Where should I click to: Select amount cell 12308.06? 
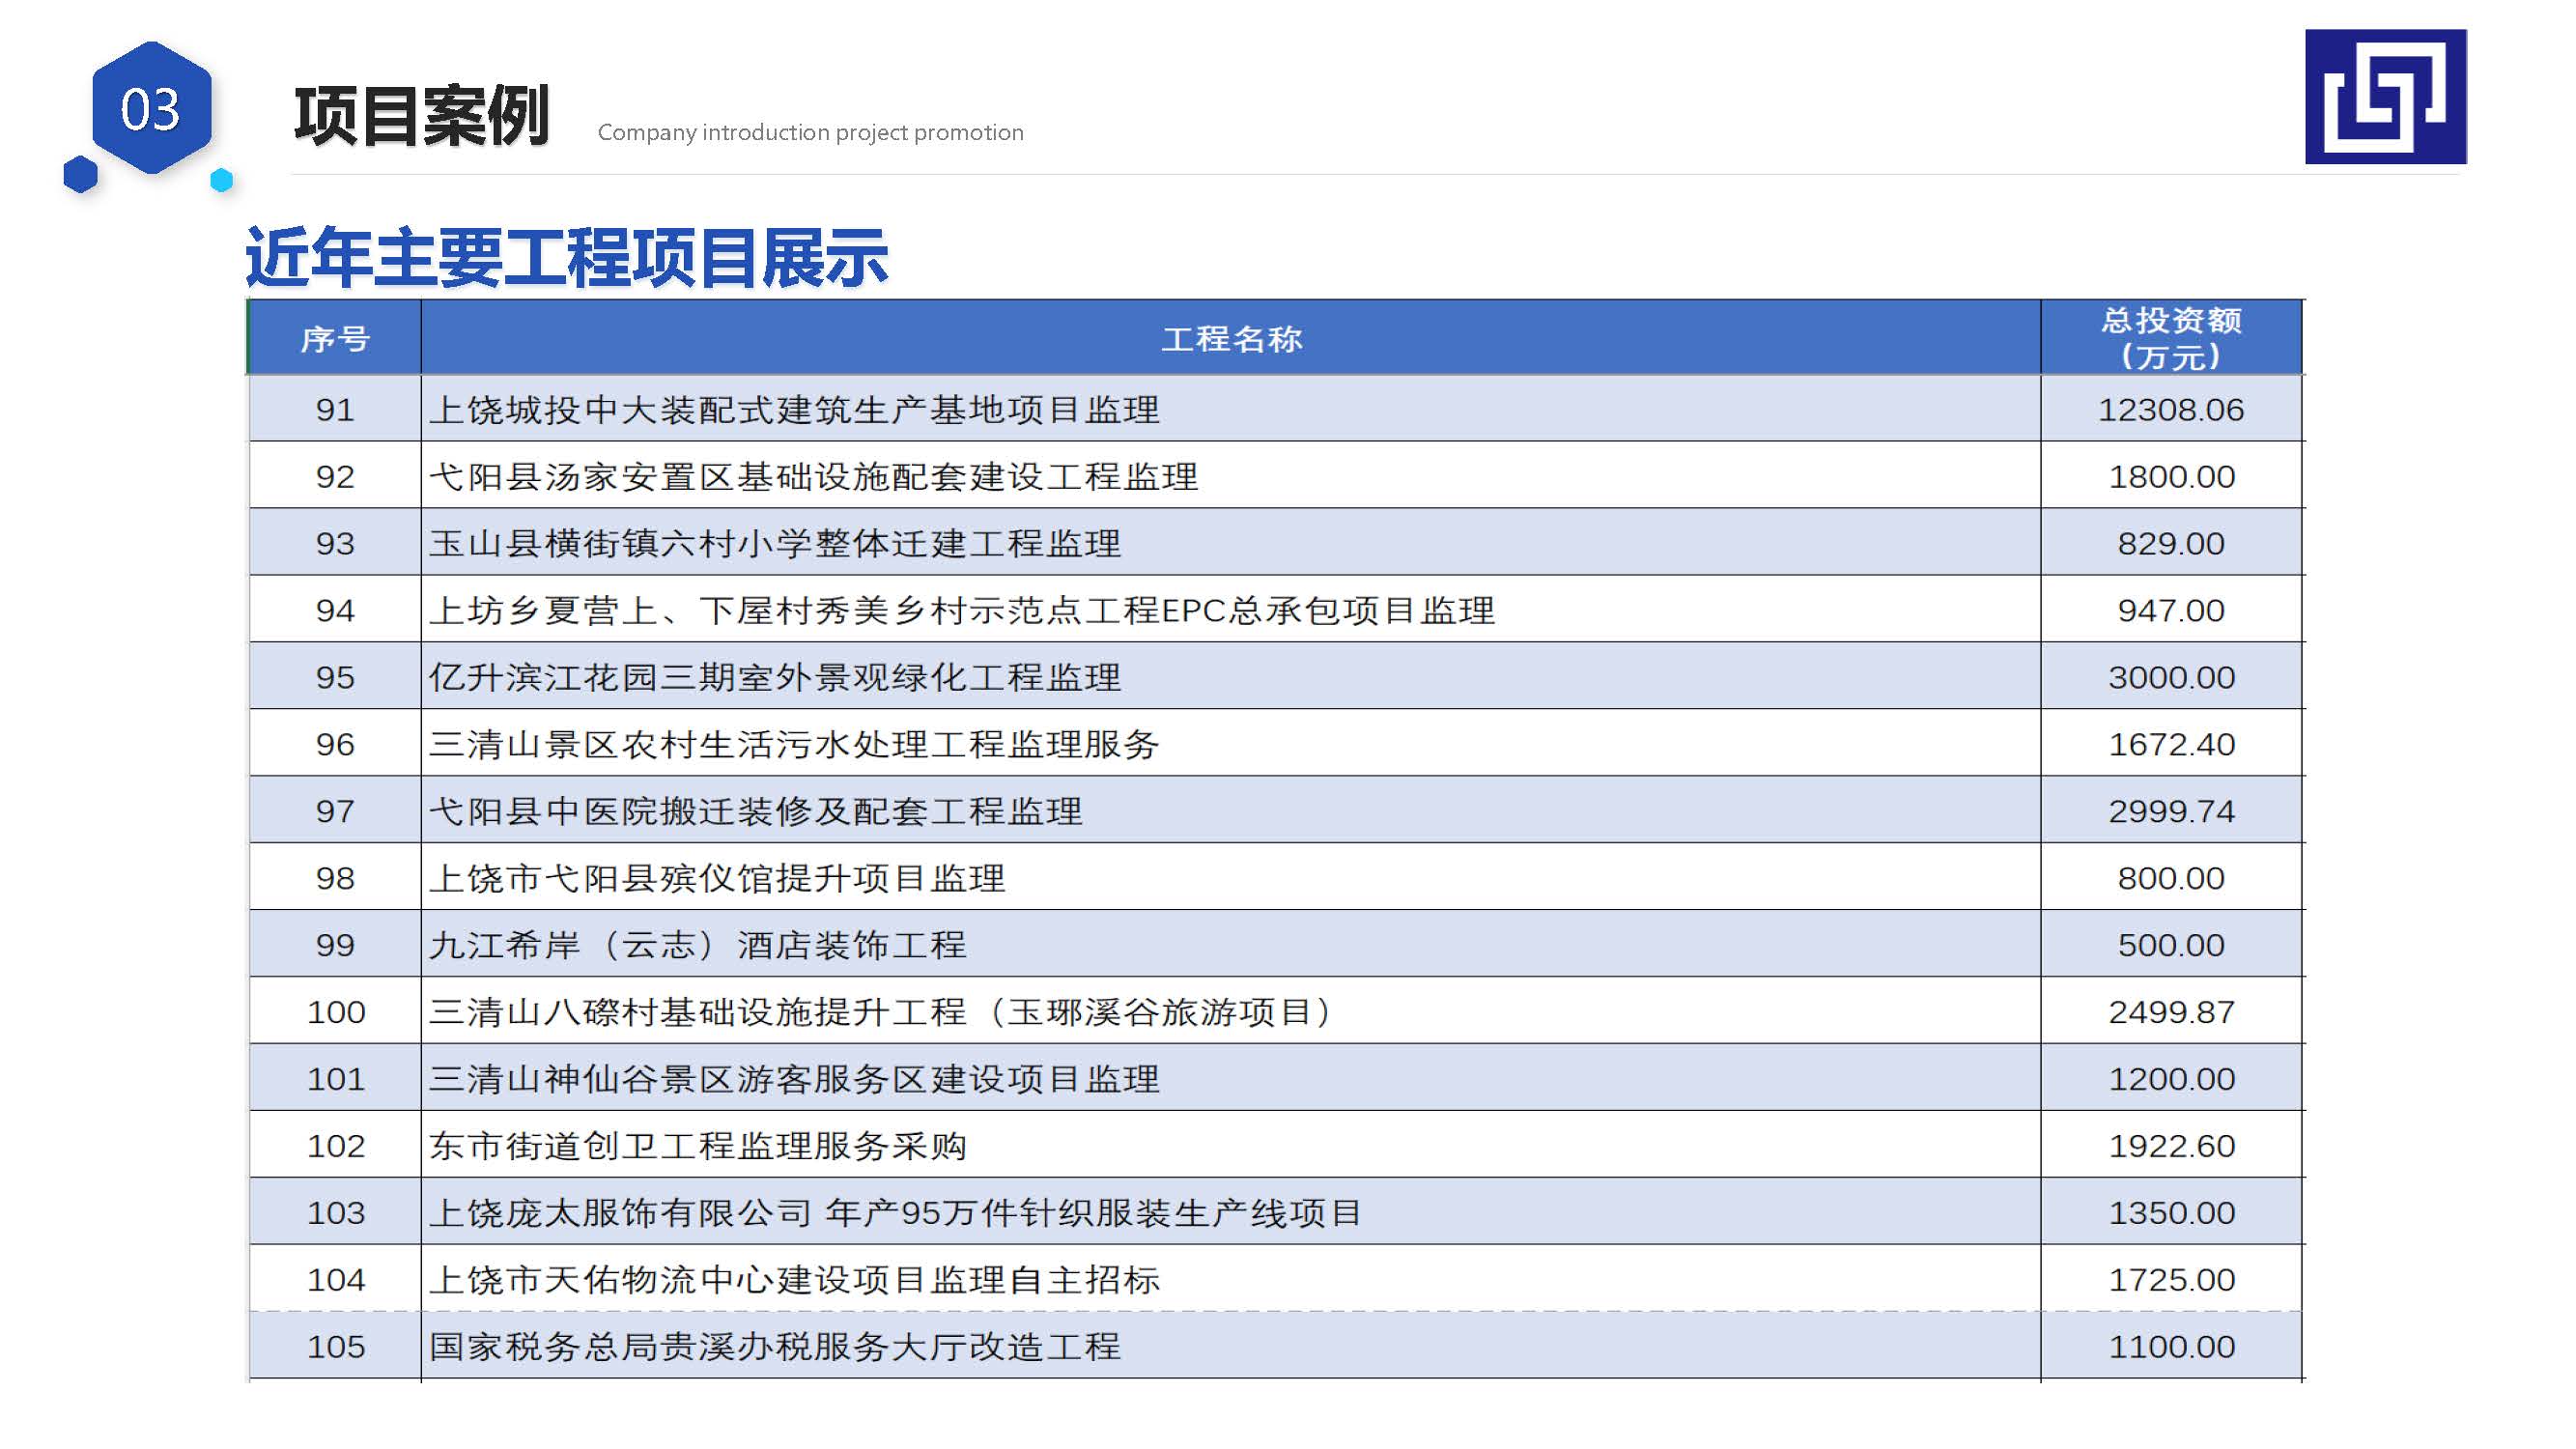point(2171,409)
